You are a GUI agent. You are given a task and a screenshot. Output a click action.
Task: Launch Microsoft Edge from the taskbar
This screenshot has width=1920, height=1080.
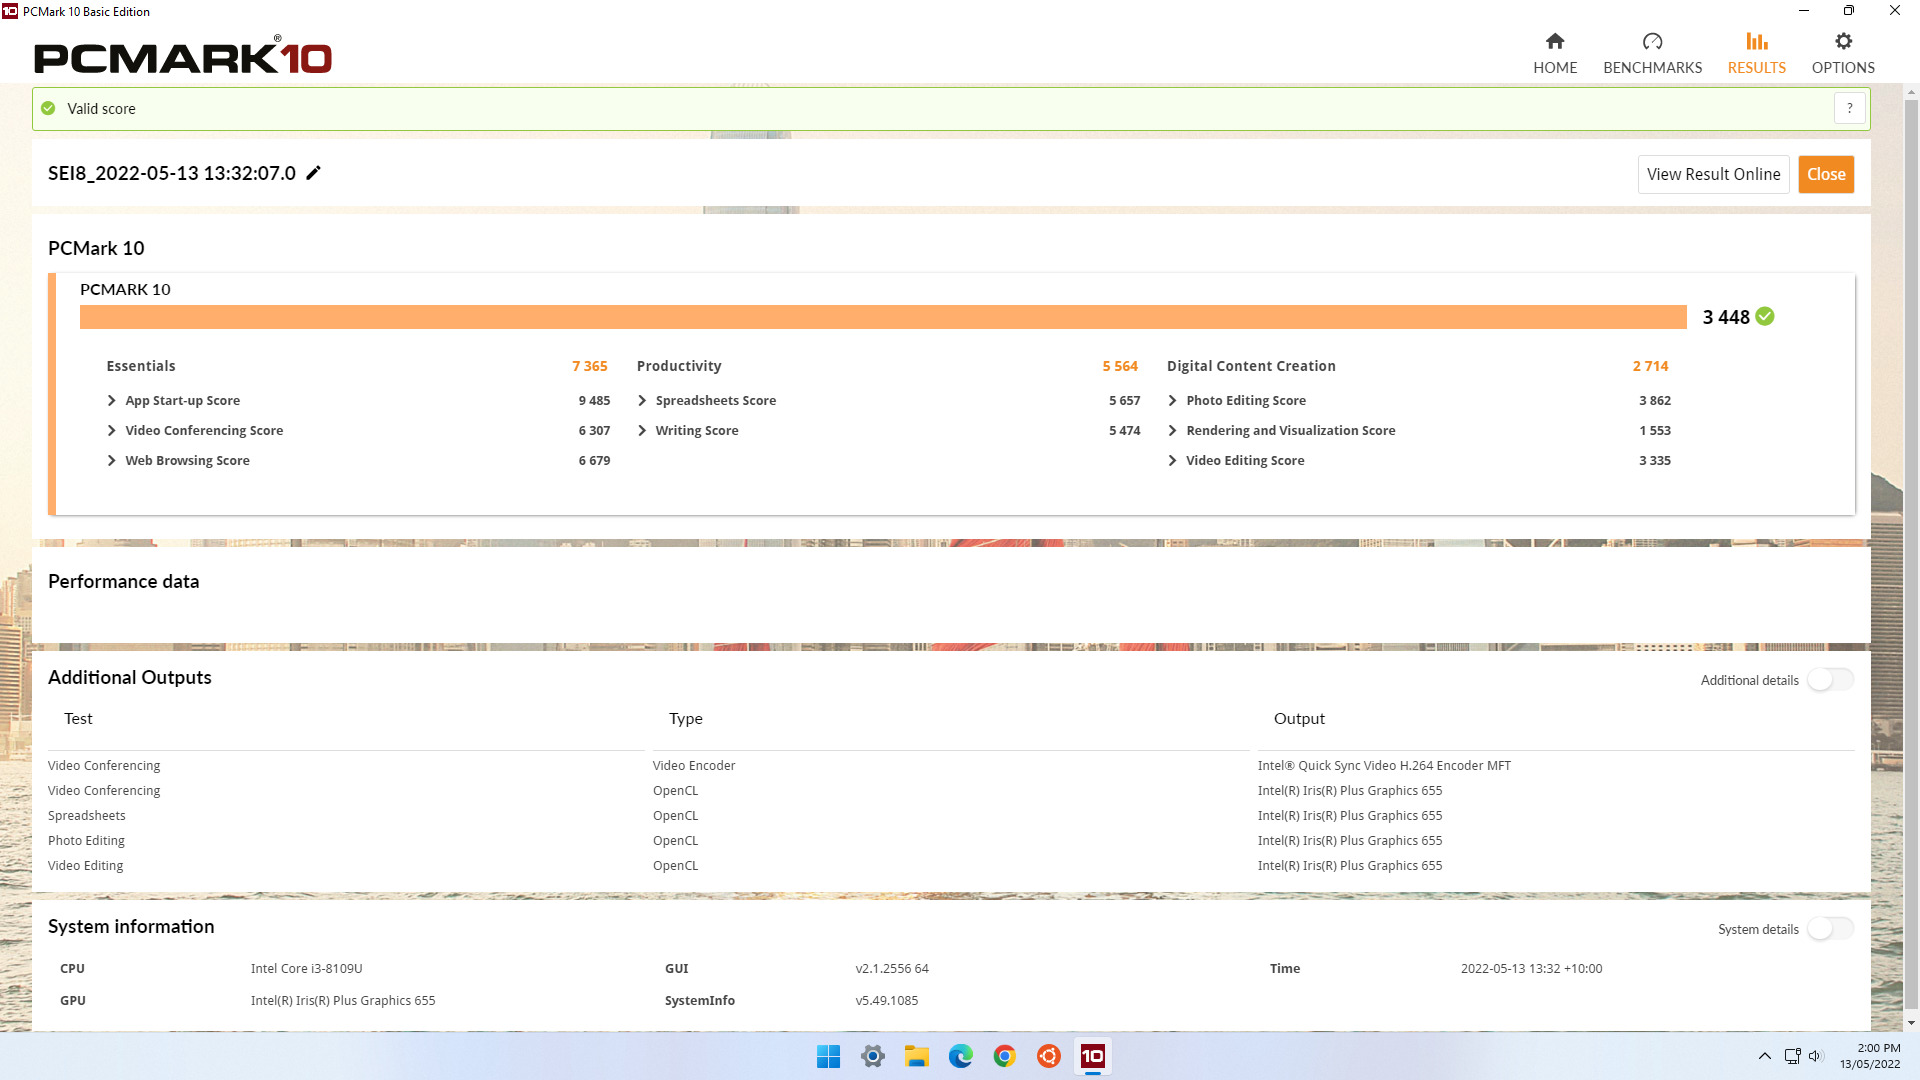(x=960, y=1056)
